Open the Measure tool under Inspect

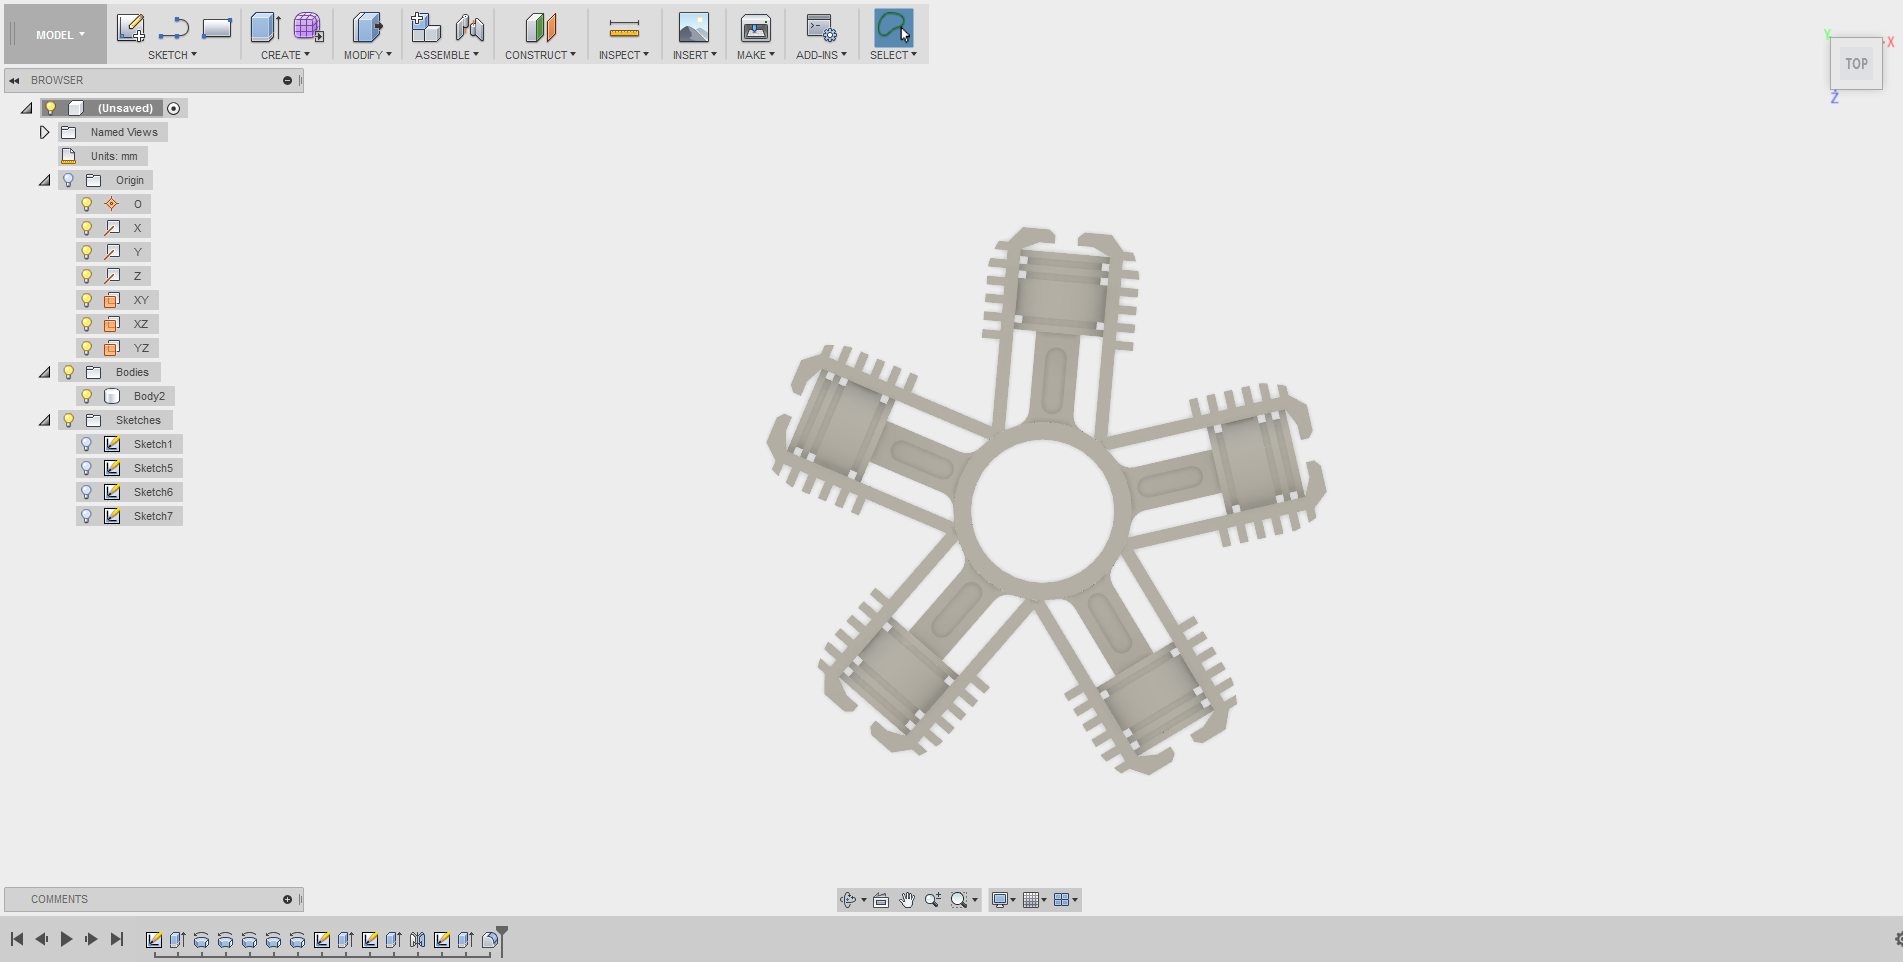(623, 30)
